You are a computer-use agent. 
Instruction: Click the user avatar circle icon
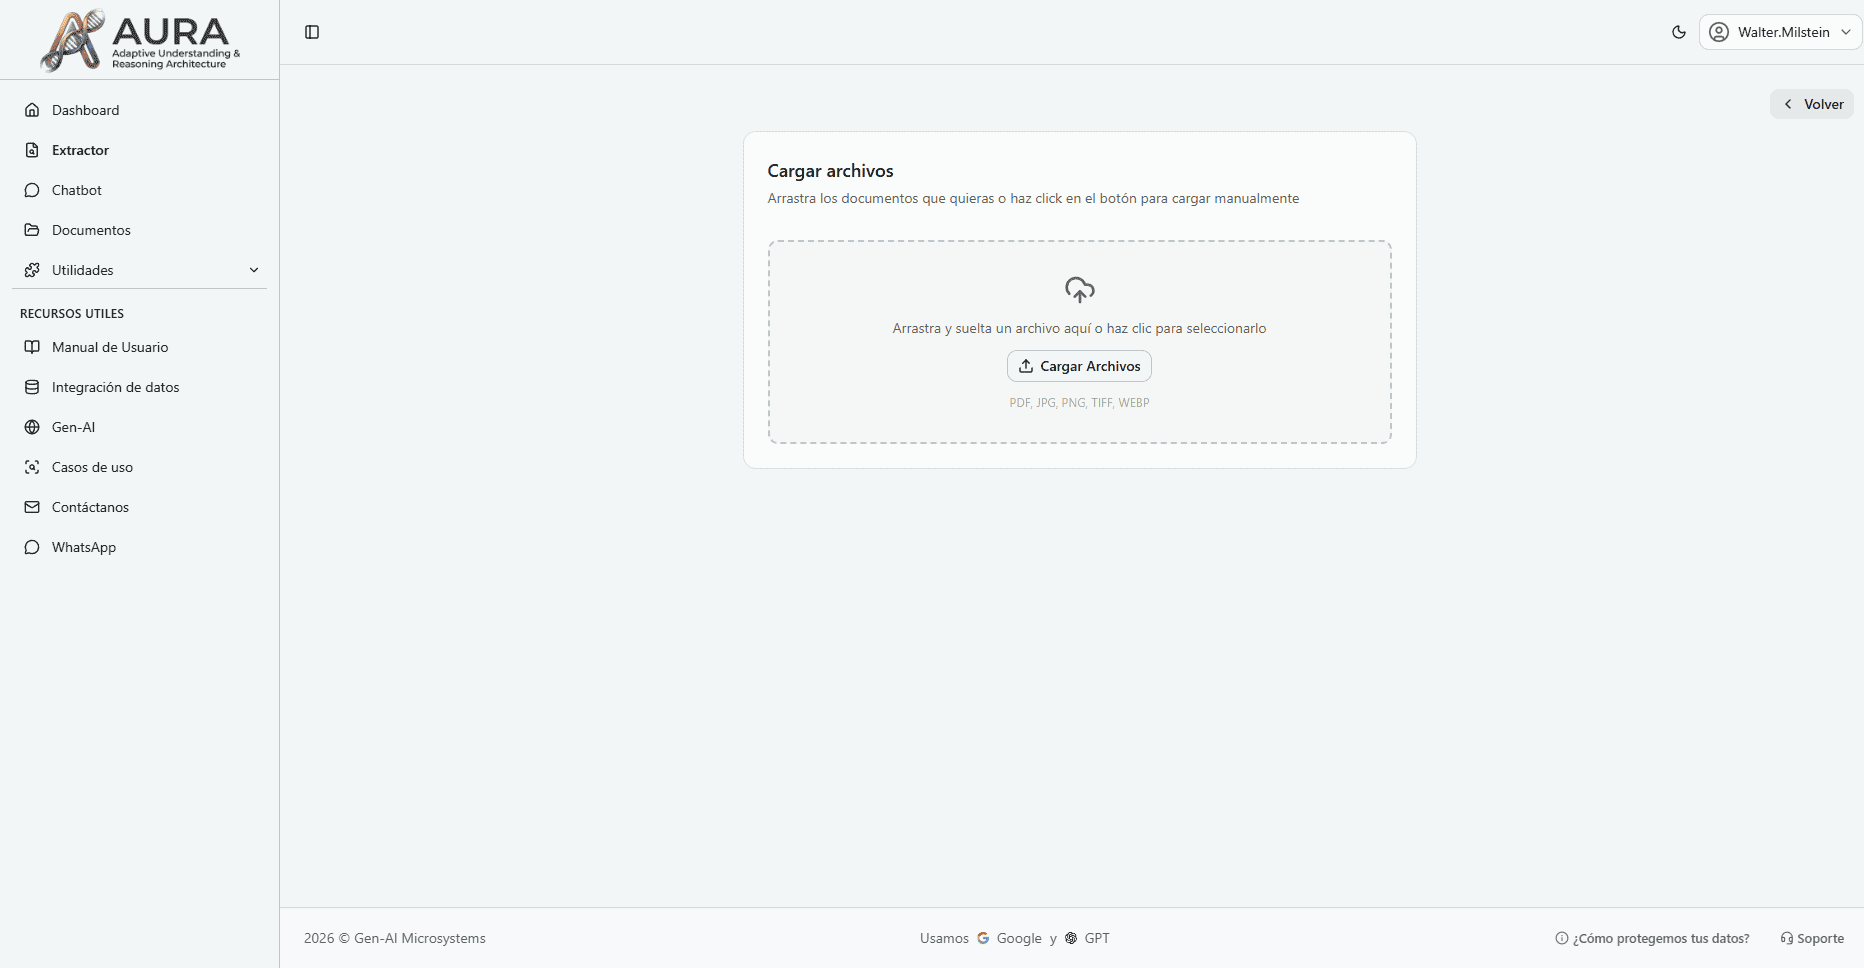1718,32
